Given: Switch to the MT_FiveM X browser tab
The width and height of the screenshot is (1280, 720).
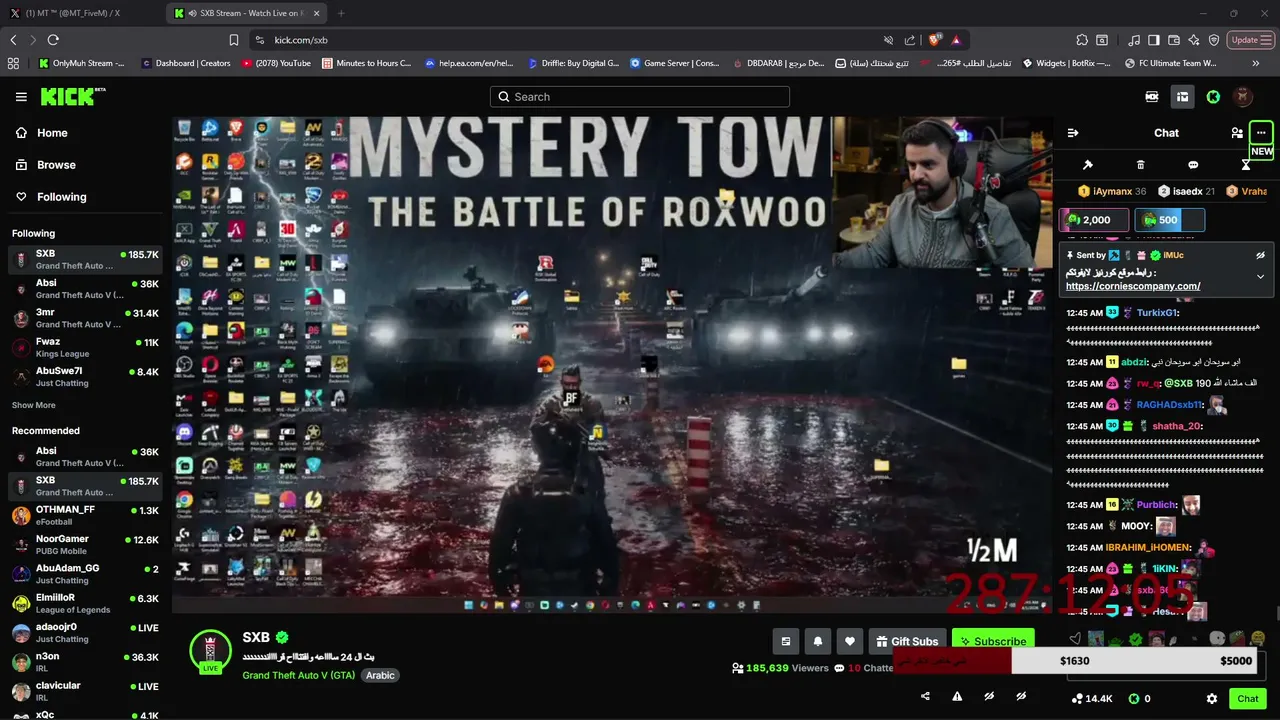Looking at the screenshot, I should [82, 13].
